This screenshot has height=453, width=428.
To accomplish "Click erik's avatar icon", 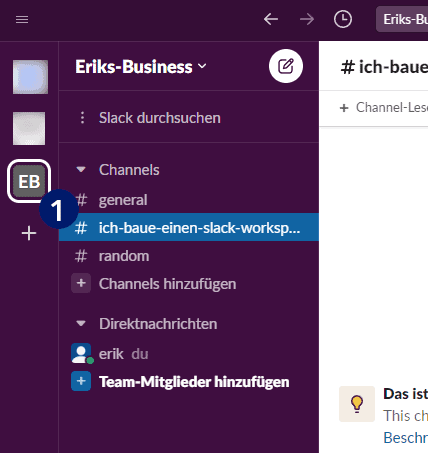I will click(x=81, y=353).
